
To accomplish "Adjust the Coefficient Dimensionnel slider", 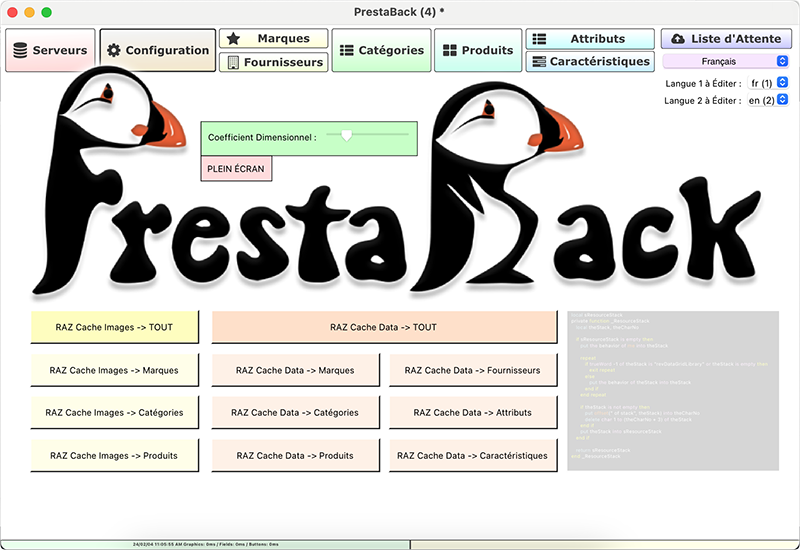I will tap(346, 134).
